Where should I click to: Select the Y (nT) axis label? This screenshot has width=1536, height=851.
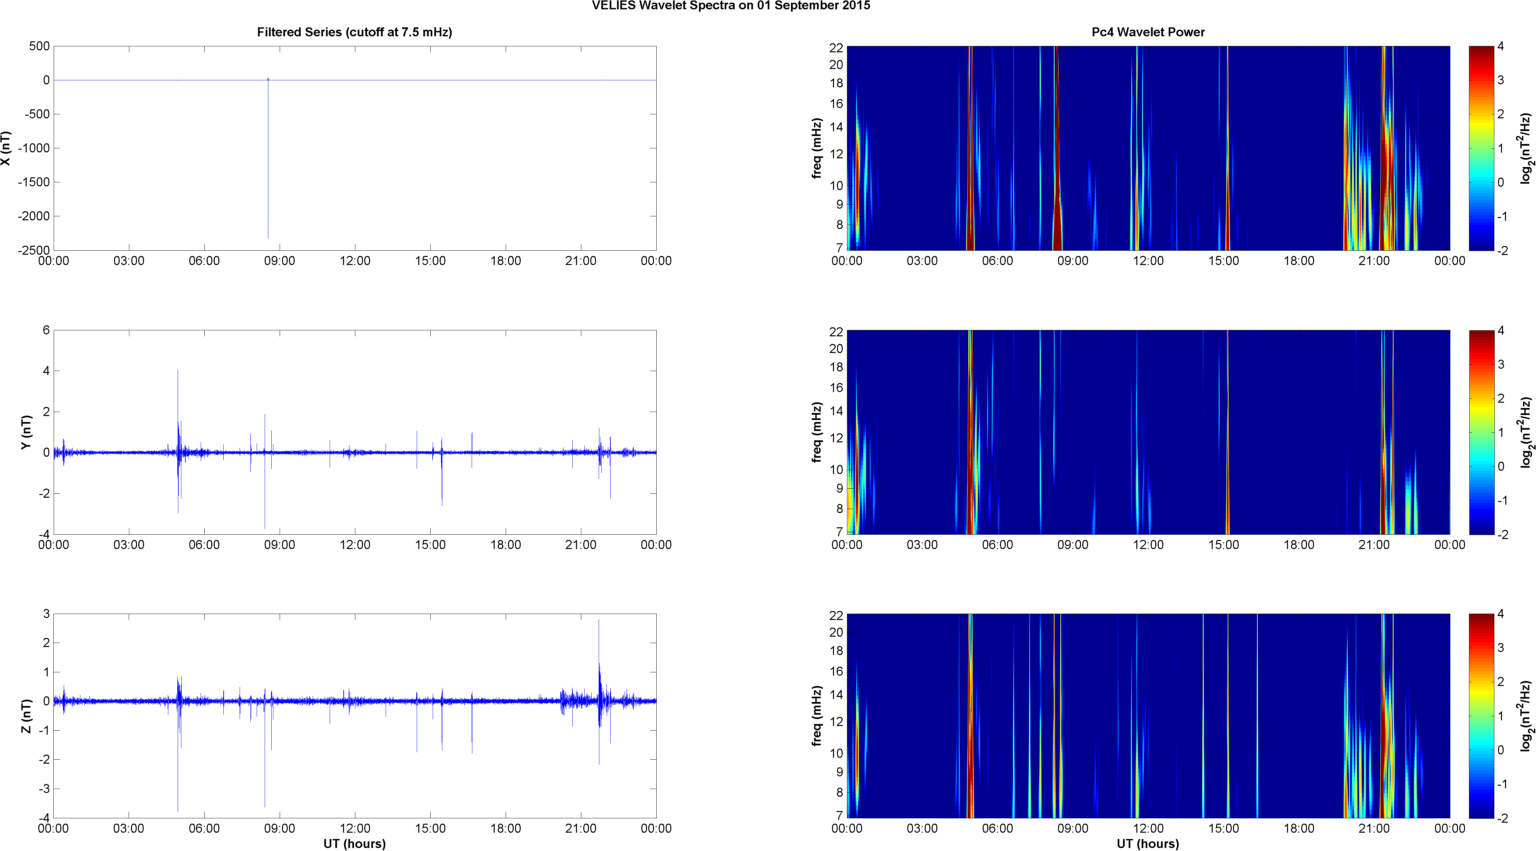27,432
